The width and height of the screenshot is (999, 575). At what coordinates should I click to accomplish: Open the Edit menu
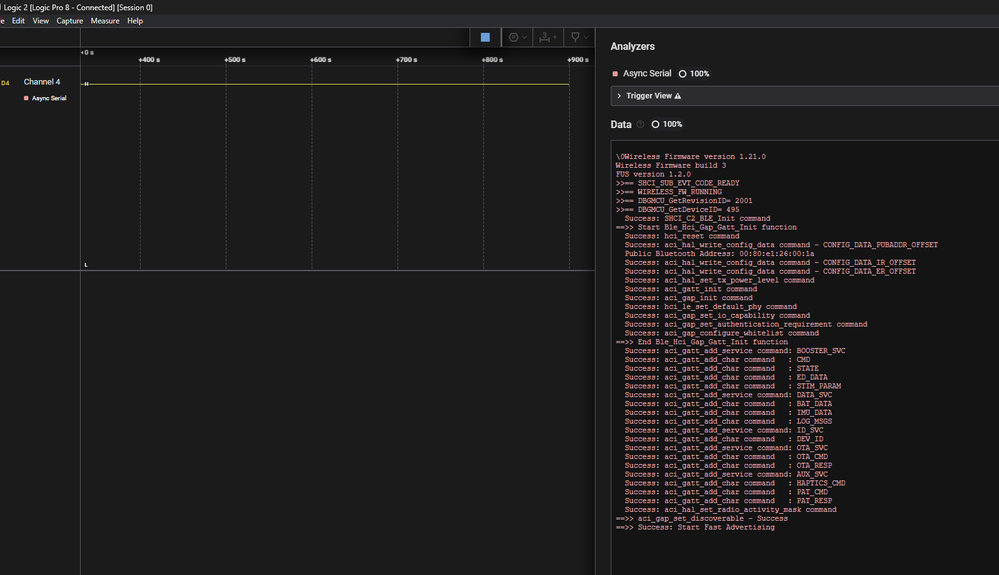point(18,20)
